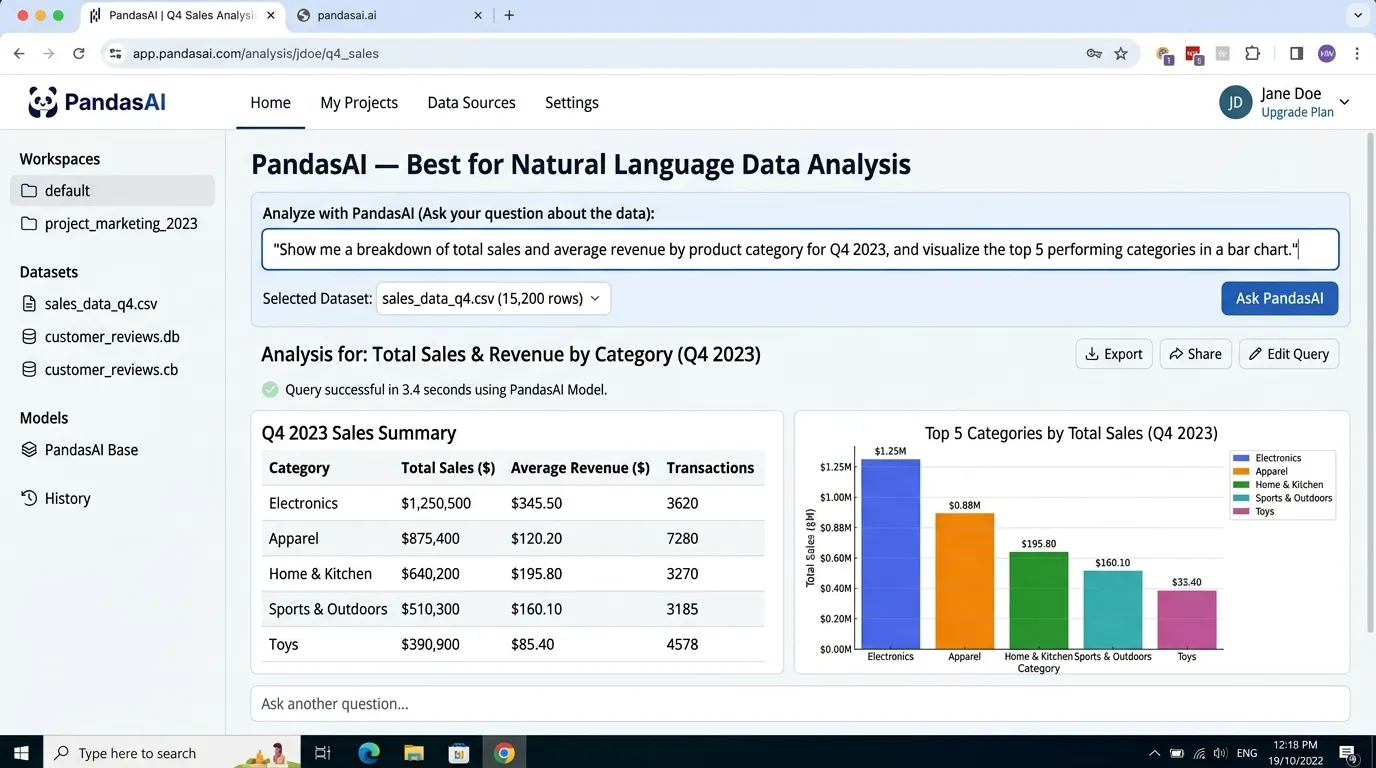Toggle the browser side panel icon

[x=1296, y=53]
